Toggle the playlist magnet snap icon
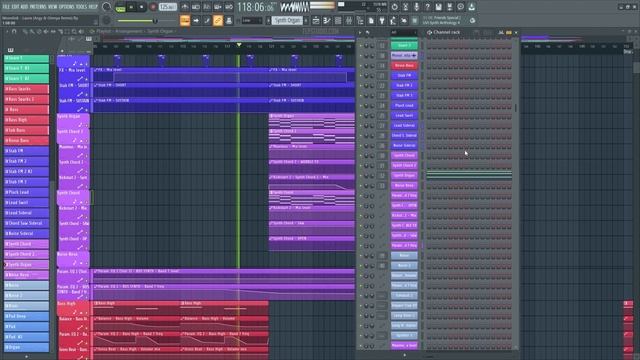Image resolution: width=640 pixels, height=360 pixels. (14, 31)
